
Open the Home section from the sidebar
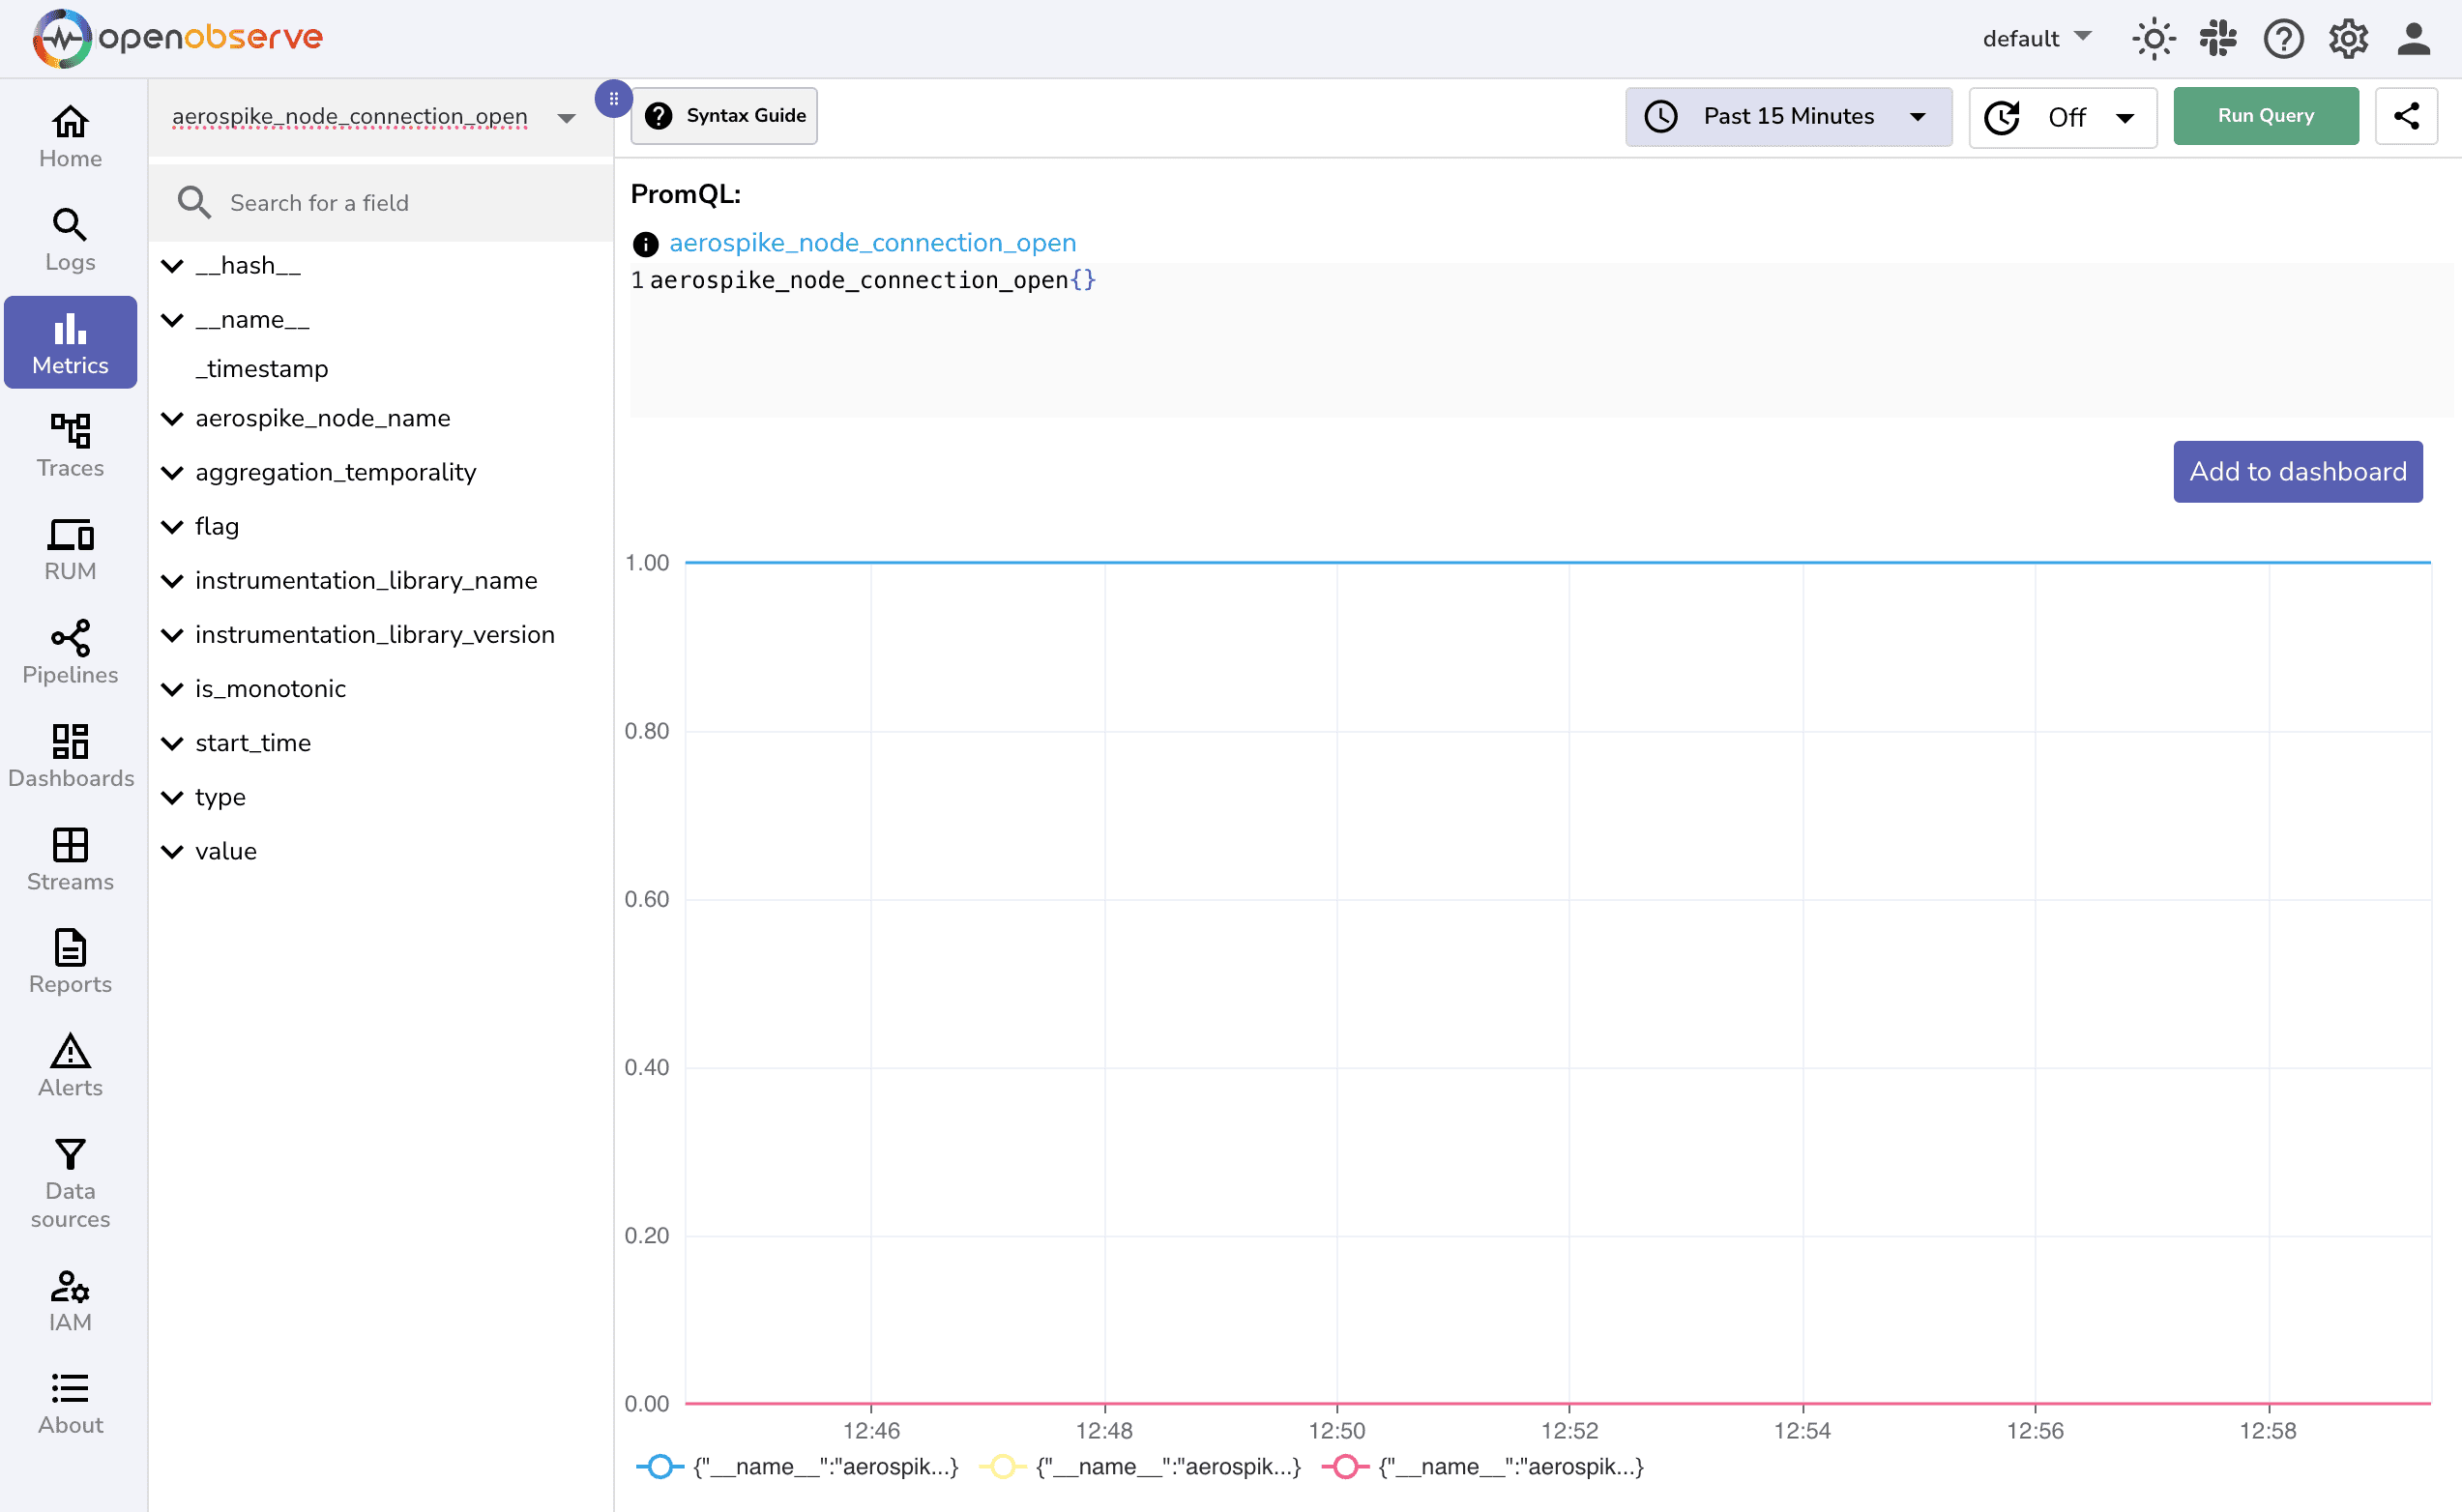(x=69, y=137)
